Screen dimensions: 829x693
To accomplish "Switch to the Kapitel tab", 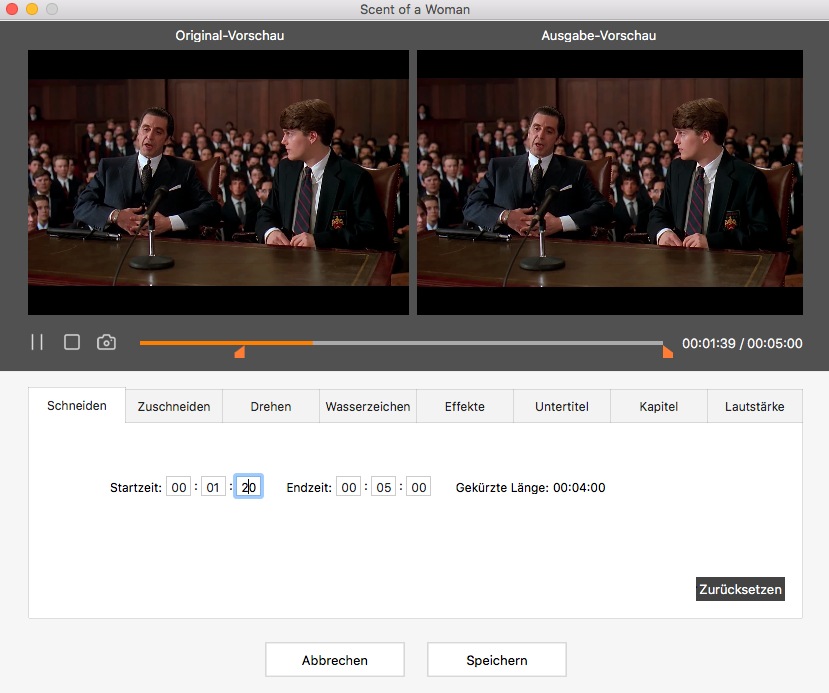I will point(659,406).
